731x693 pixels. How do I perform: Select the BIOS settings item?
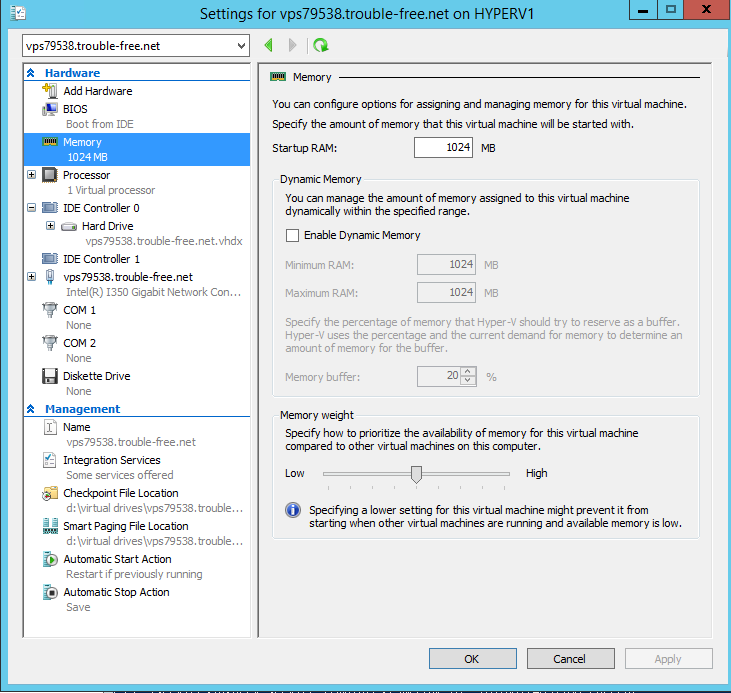(75, 109)
